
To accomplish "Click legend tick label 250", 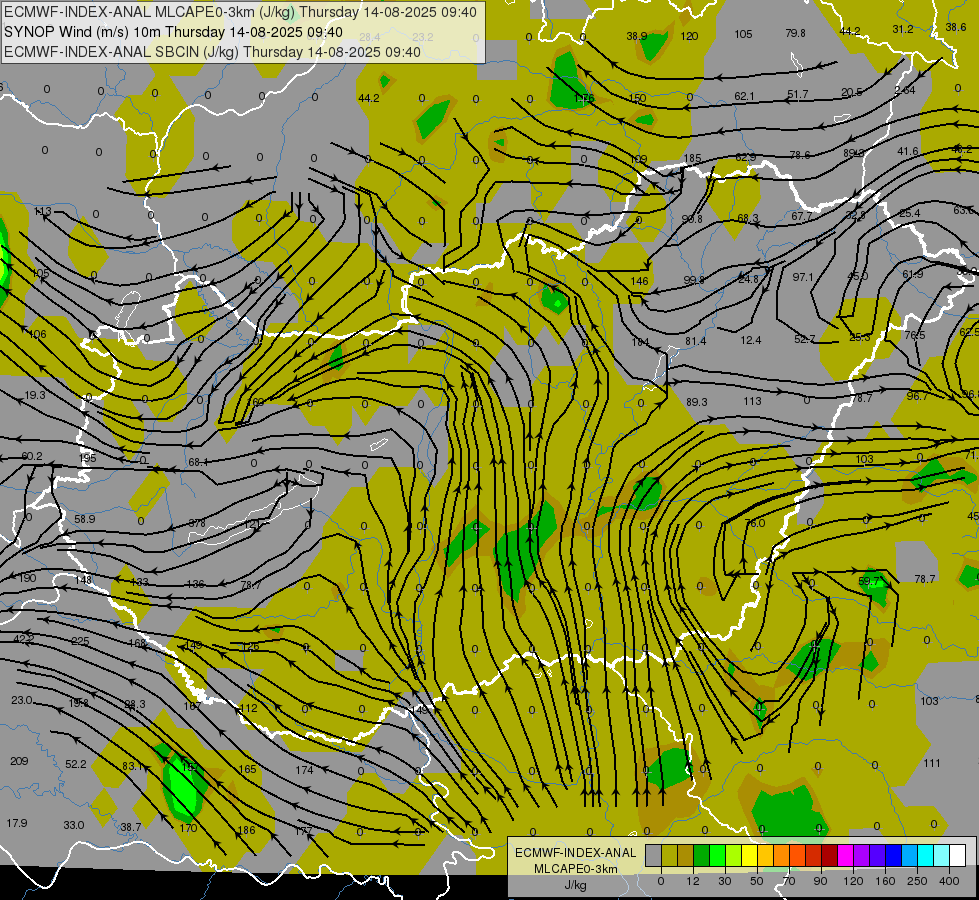I will coord(917,881).
